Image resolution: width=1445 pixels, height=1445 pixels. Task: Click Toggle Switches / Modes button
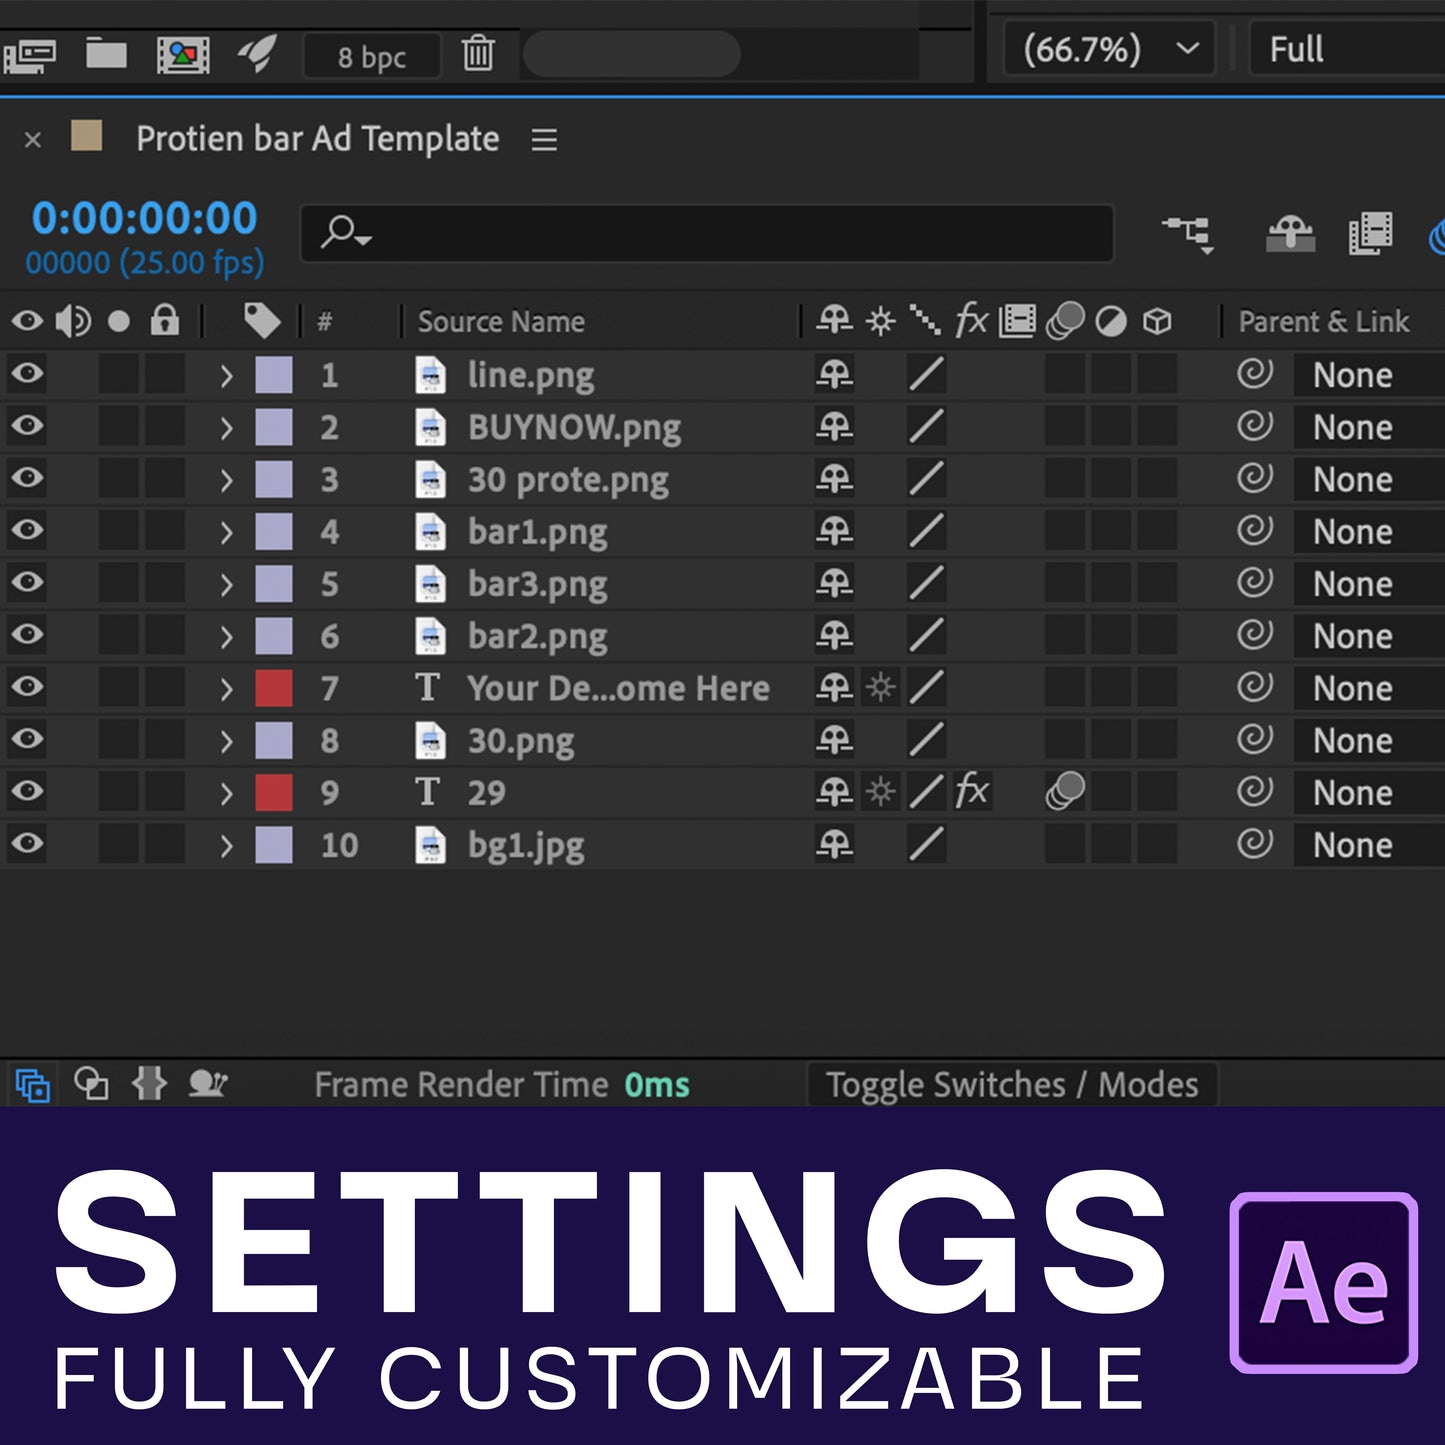(x=1011, y=1085)
